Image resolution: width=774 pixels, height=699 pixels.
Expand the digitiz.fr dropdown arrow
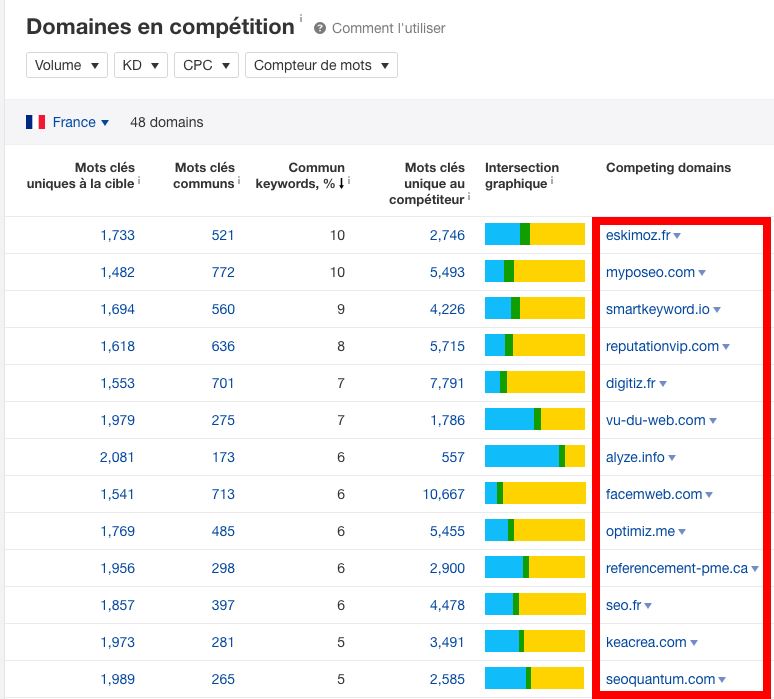(x=663, y=384)
